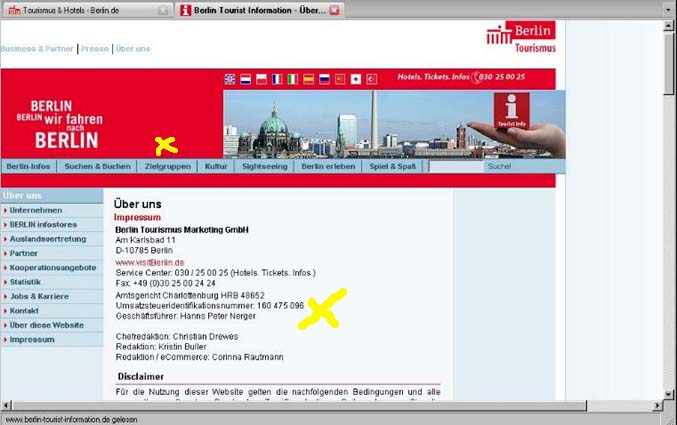Click the Presse link at top
Viewport: 677px width, 425px height.
click(x=95, y=48)
